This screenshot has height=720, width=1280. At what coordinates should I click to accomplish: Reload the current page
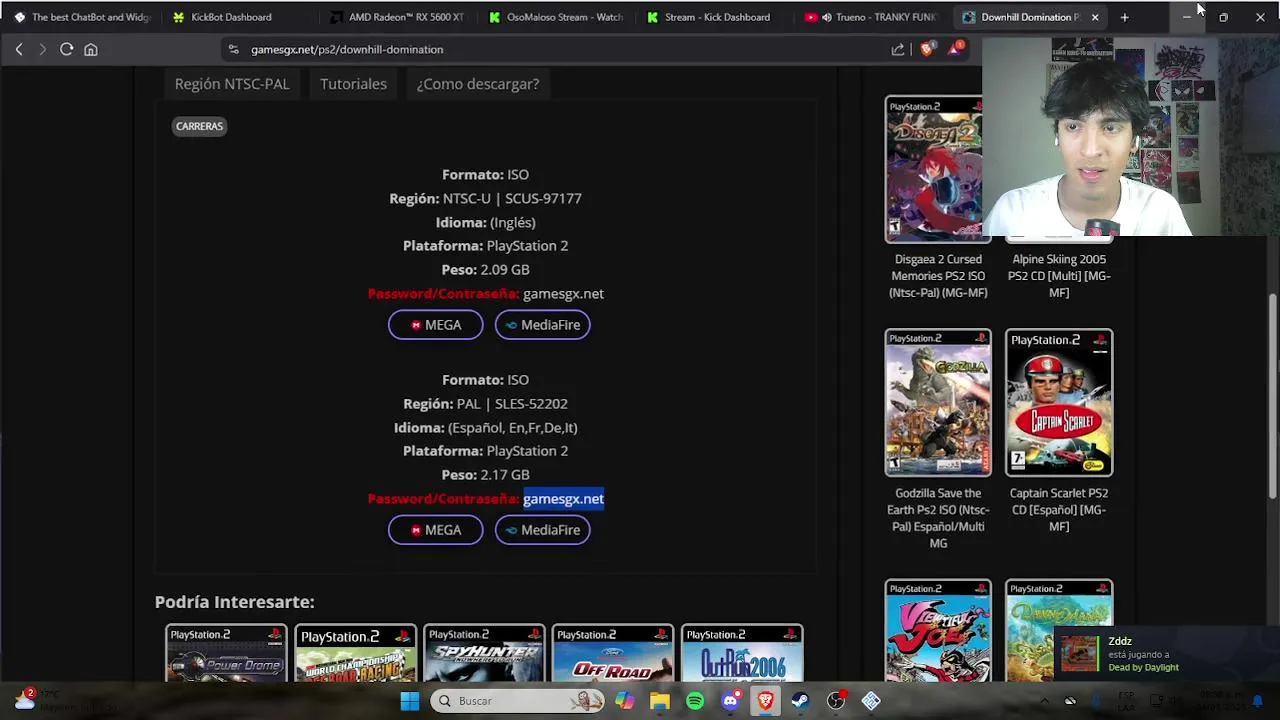click(x=66, y=49)
